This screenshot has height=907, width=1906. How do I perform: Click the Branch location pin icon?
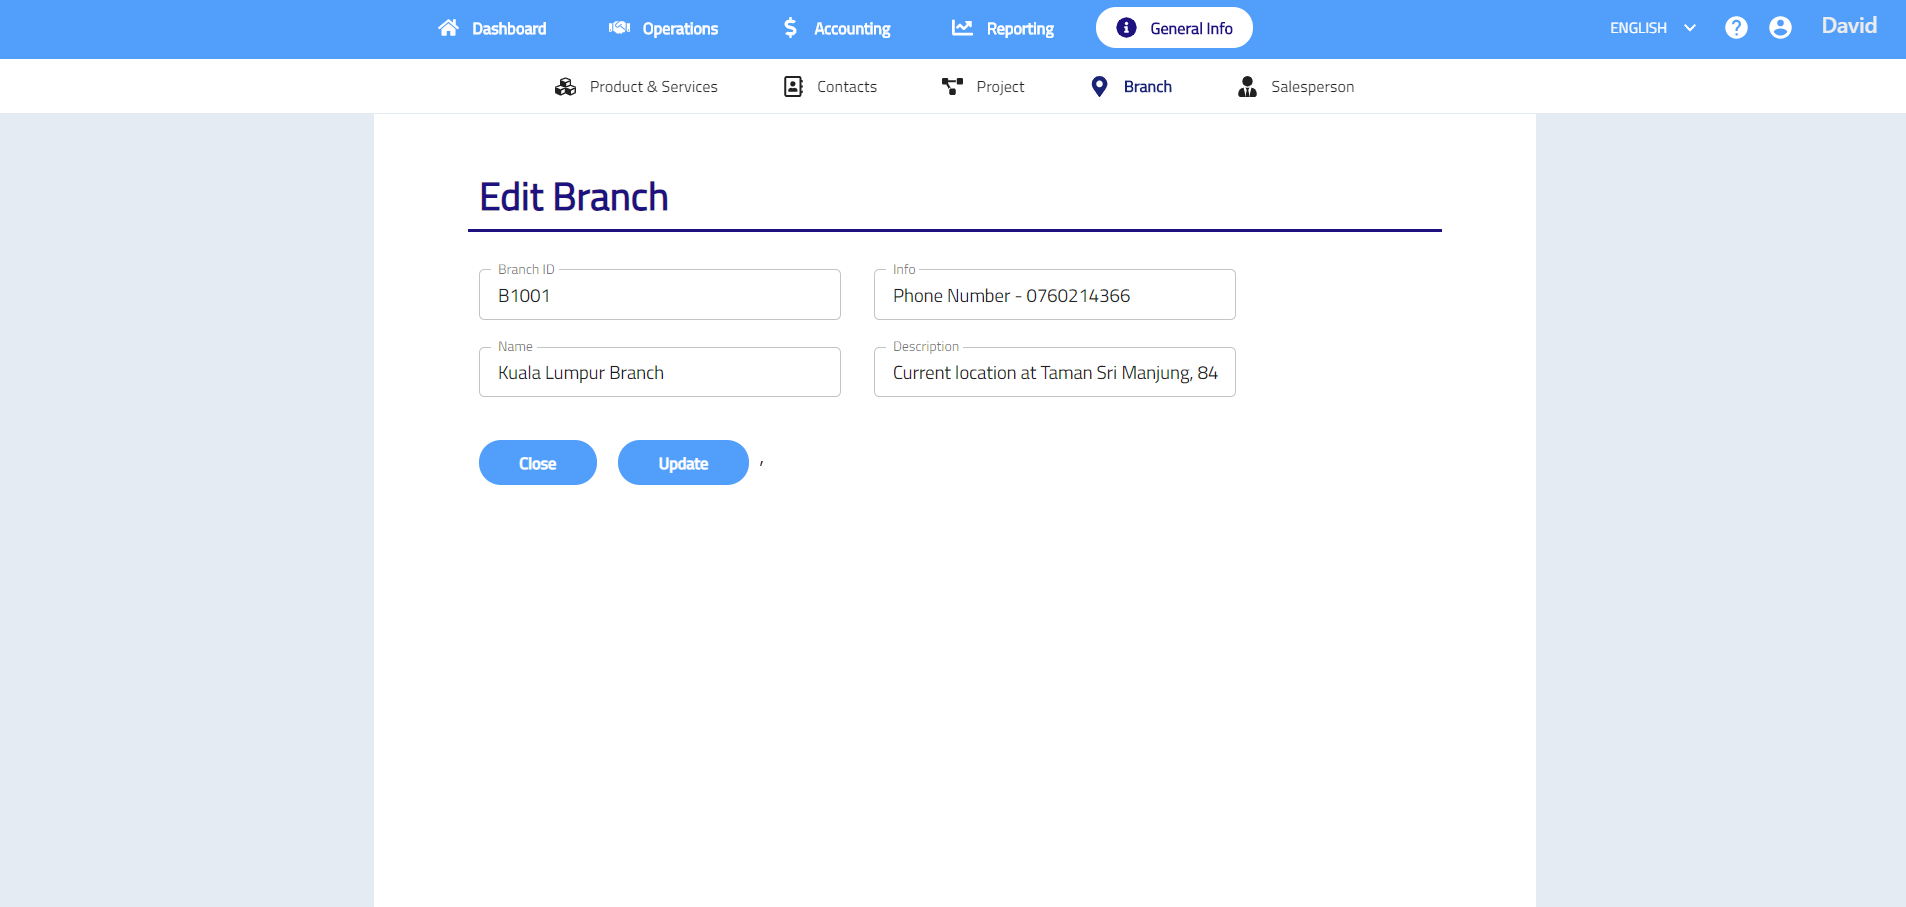tap(1099, 87)
